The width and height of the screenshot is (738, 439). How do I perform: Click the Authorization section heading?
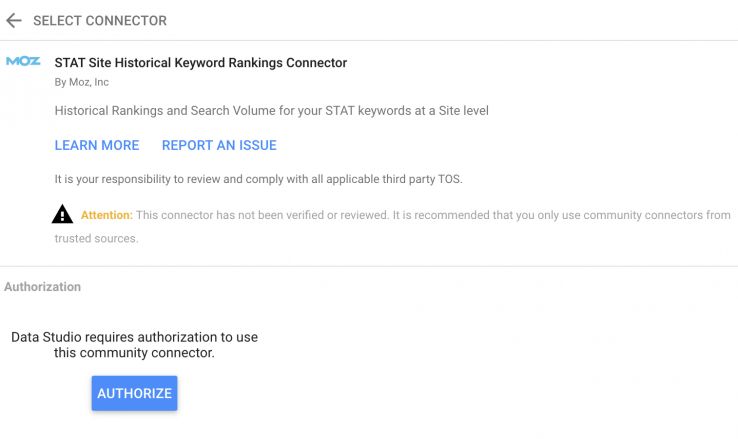click(x=42, y=287)
